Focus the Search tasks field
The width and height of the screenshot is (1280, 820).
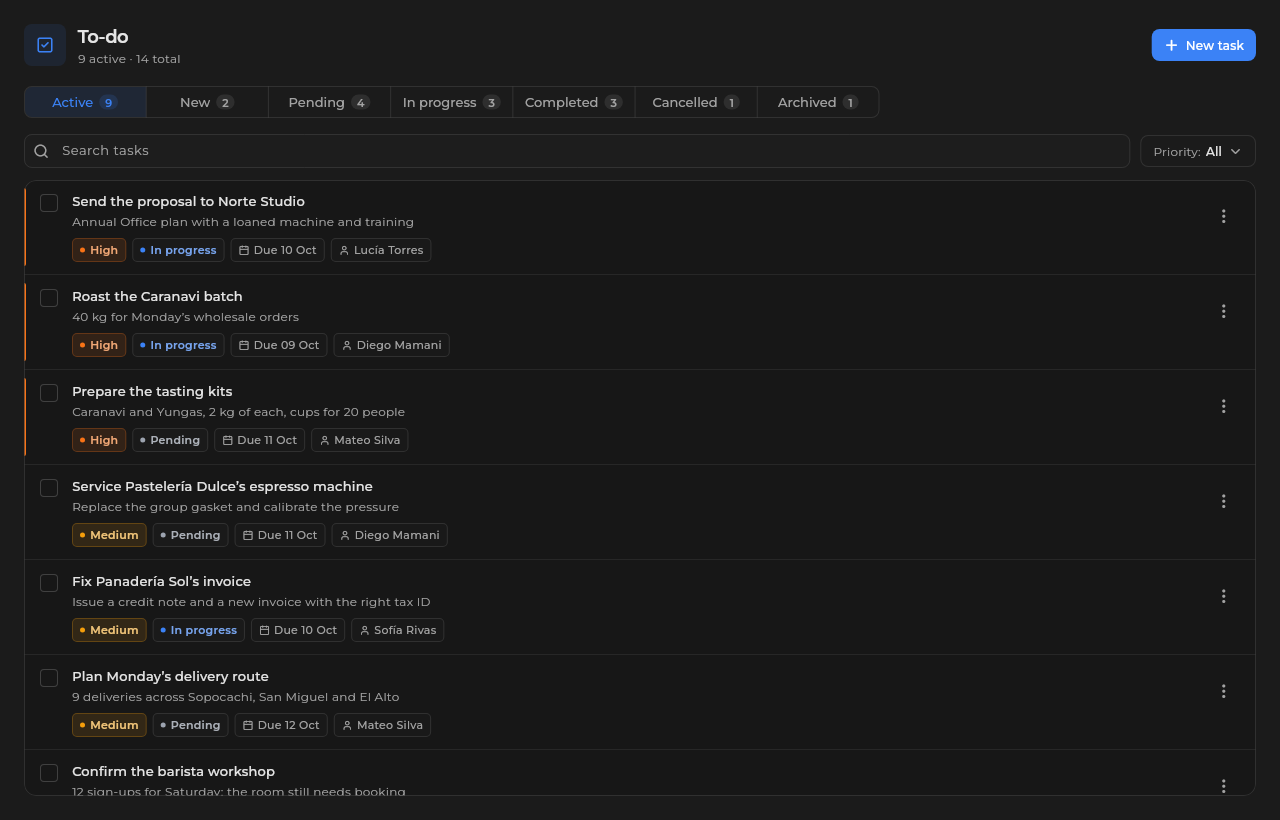click(x=577, y=151)
